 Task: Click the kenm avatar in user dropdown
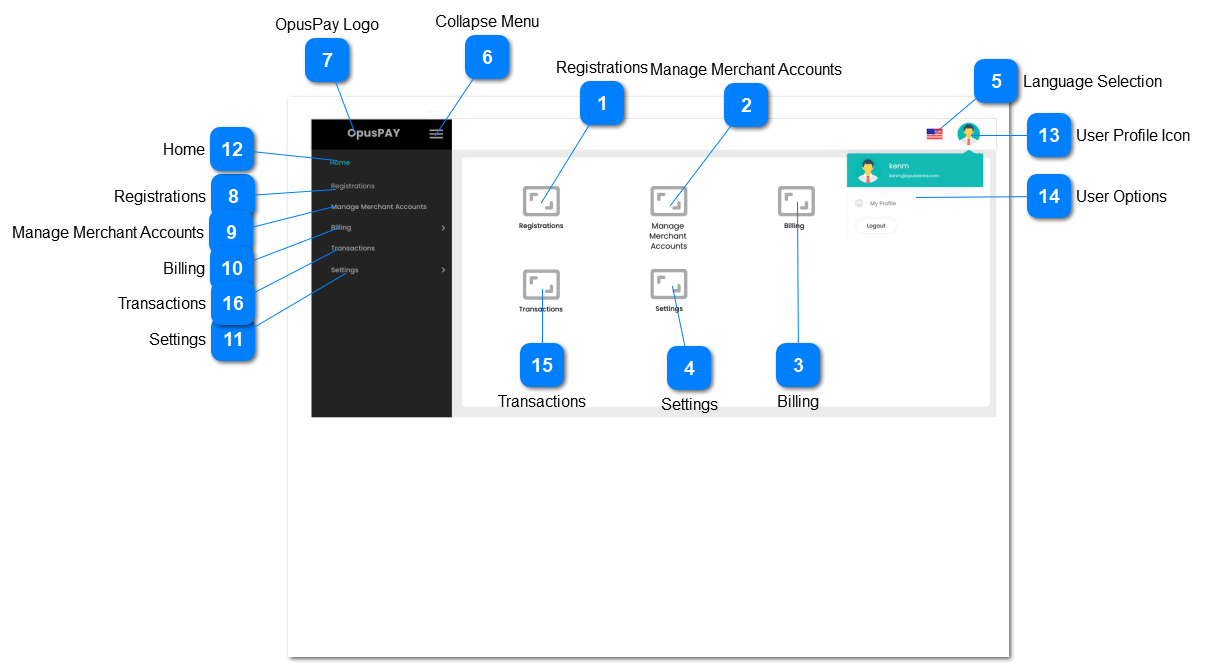tap(868, 171)
